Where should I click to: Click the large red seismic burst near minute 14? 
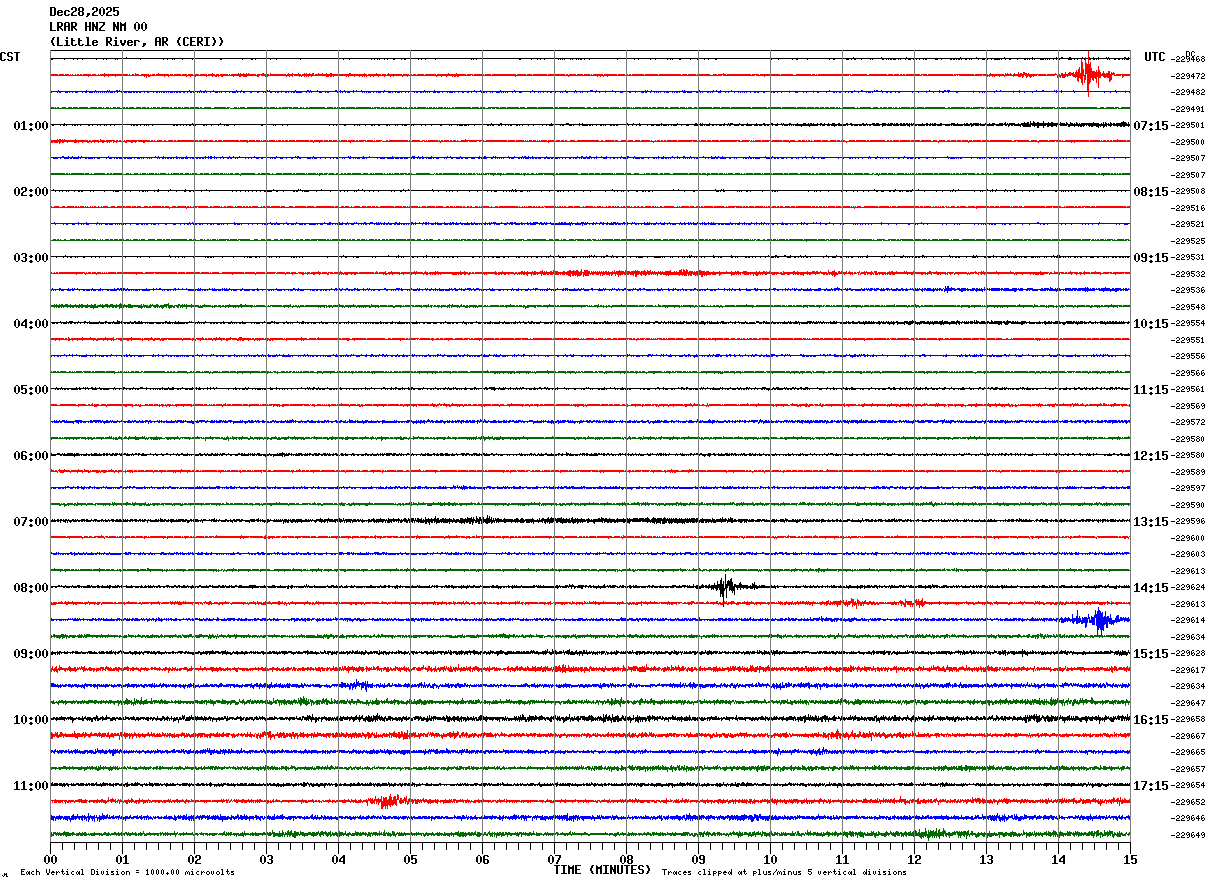1088,74
